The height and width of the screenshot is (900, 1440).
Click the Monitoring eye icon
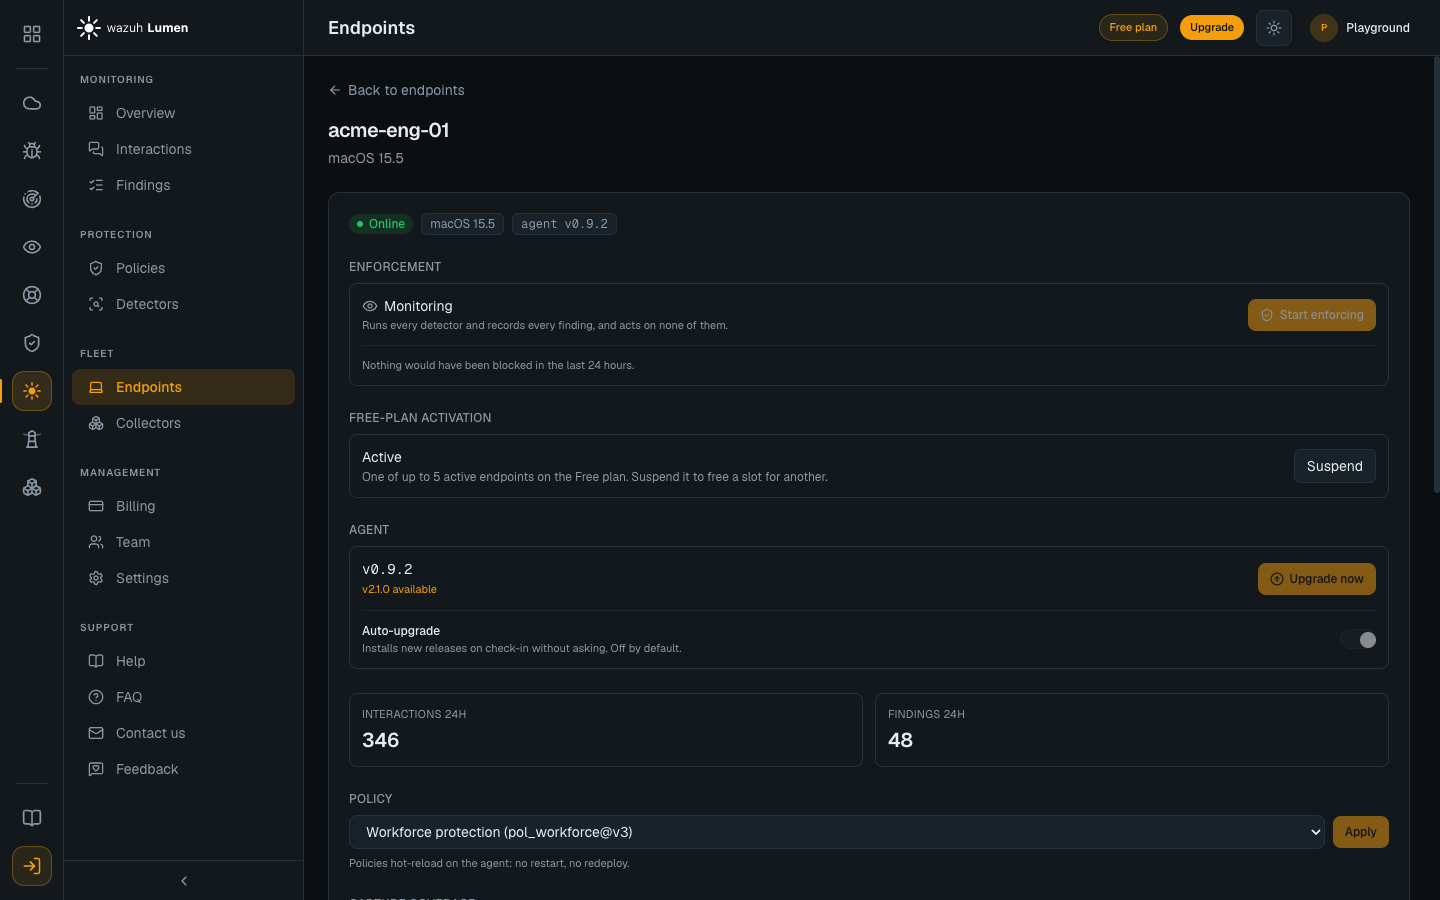pyautogui.click(x=370, y=306)
